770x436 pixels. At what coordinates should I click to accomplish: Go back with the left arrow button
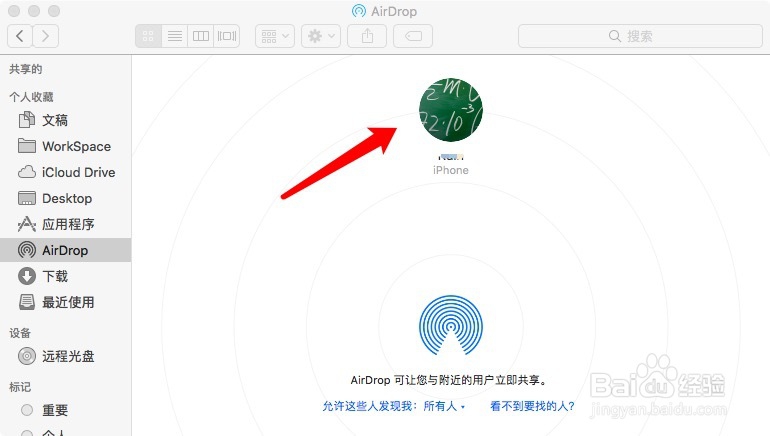pos(20,36)
